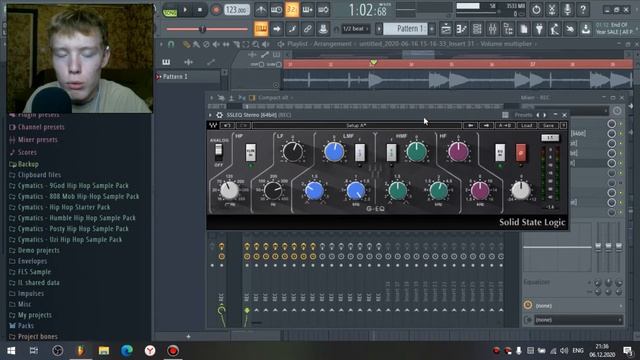Screen dimensions: 640x360
Task: Click the microphone icon in the top bar
Action: [567, 9]
